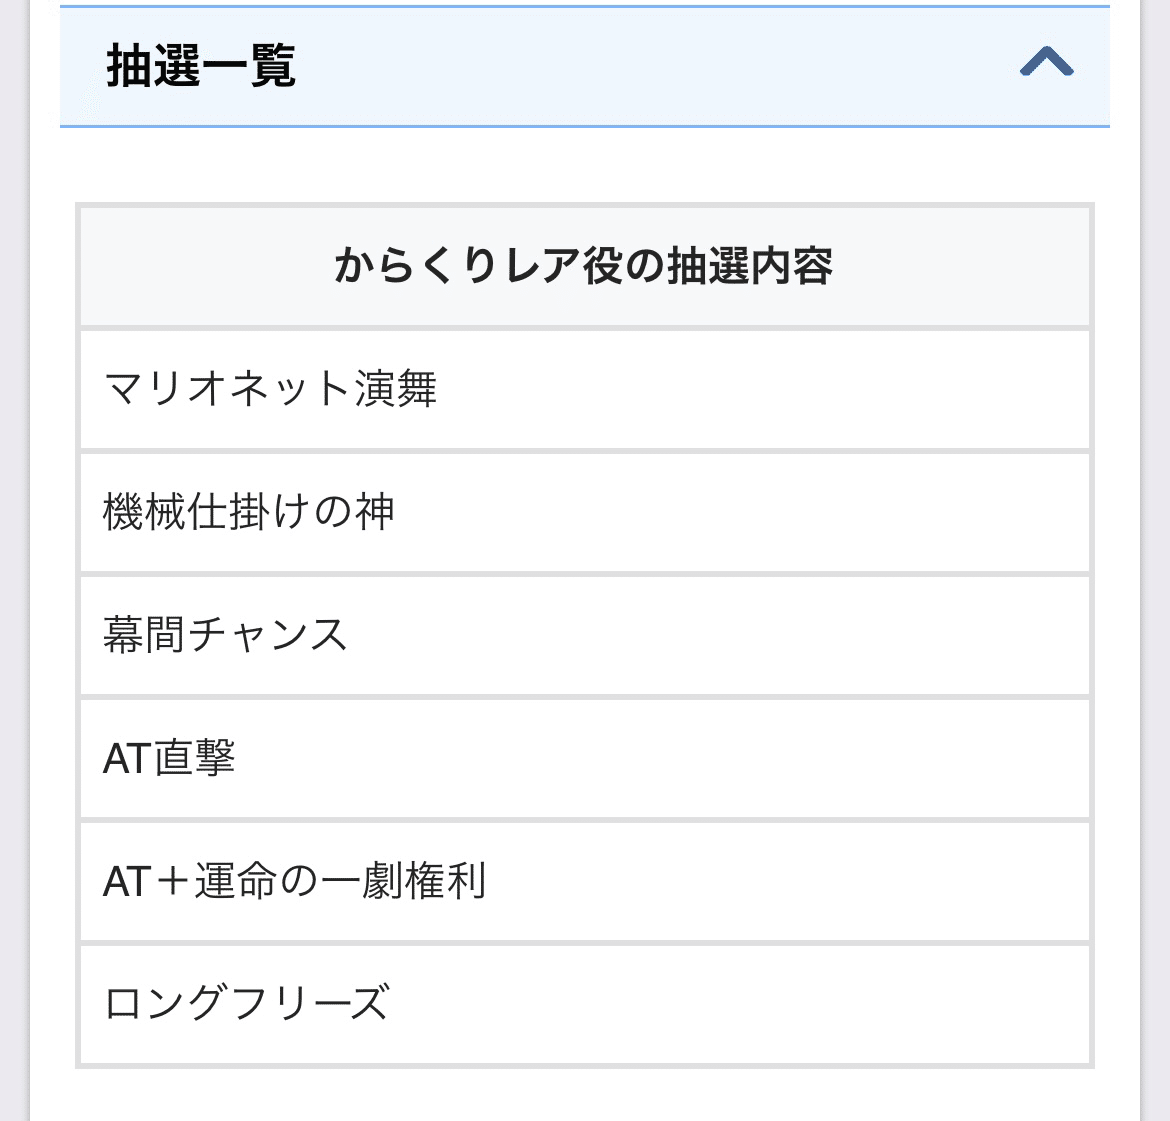Image resolution: width=1170 pixels, height=1121 pixels.
Task: Select the AT＋運命の一劇権利 row
Action: tap(585, 882)
